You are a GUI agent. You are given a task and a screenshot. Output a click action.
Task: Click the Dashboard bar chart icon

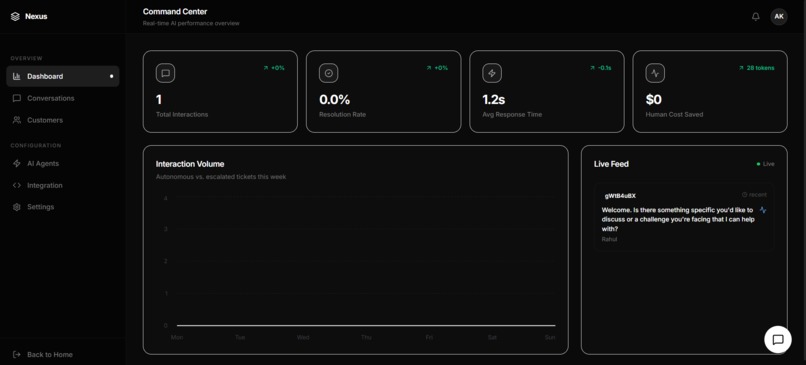coord(16,76)
